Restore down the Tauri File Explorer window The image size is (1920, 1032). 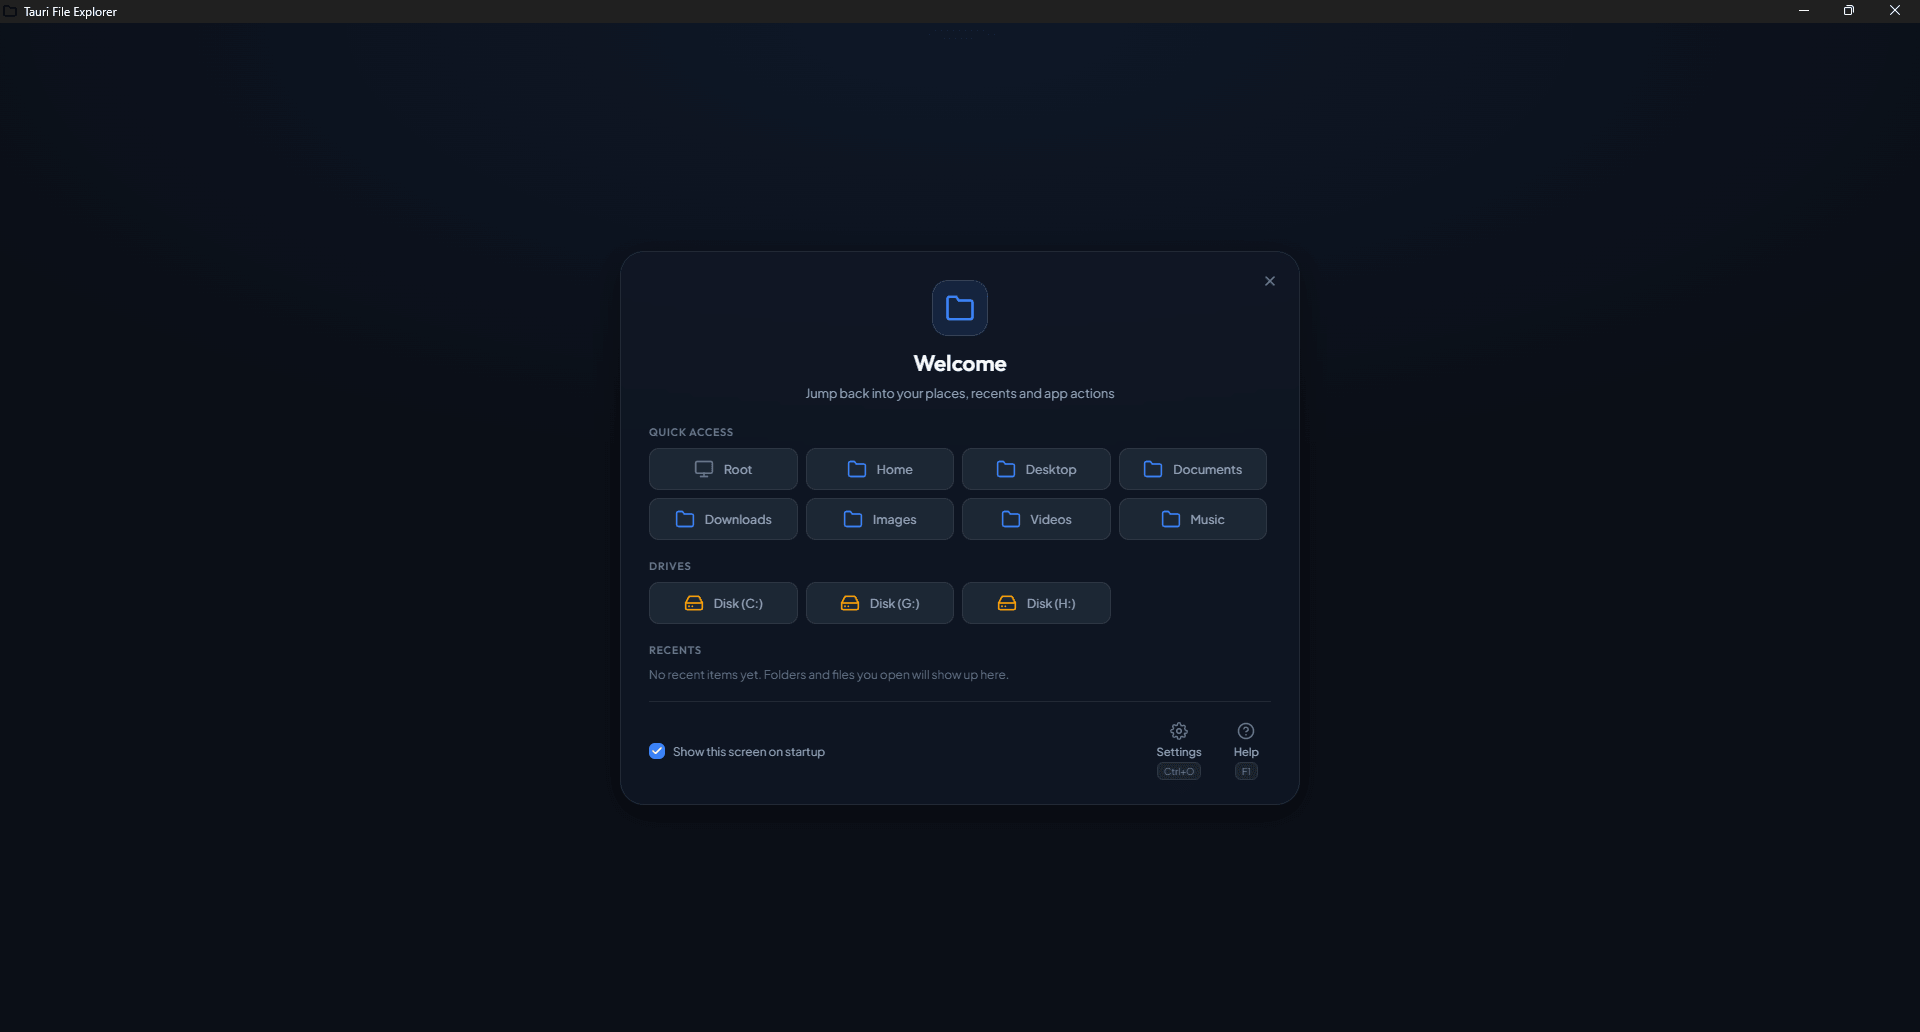click(x=1849, y=11)
